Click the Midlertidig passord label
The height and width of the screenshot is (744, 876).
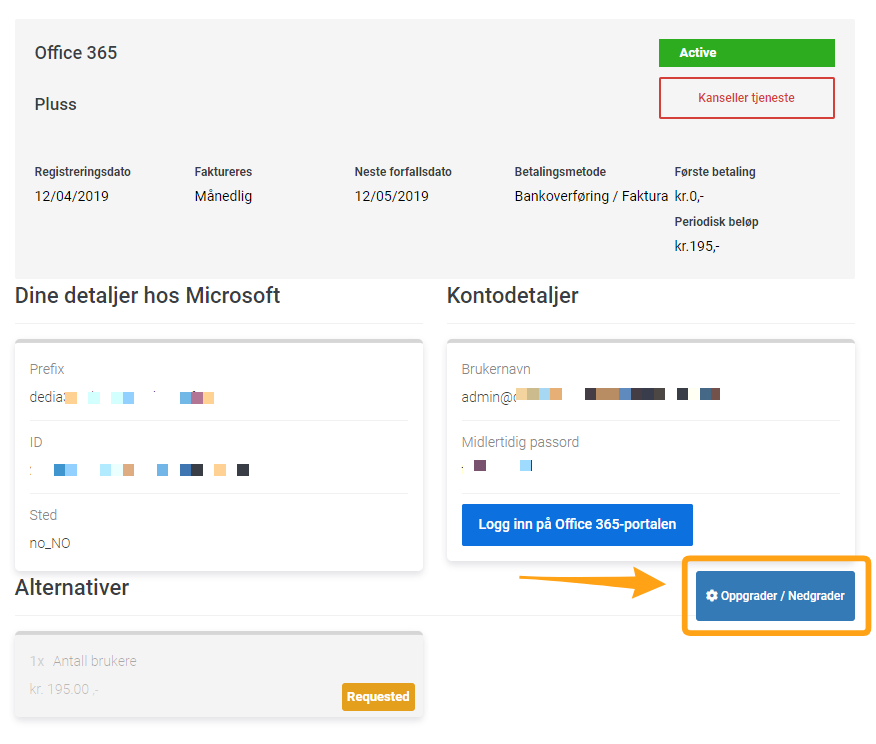(520, 442)
